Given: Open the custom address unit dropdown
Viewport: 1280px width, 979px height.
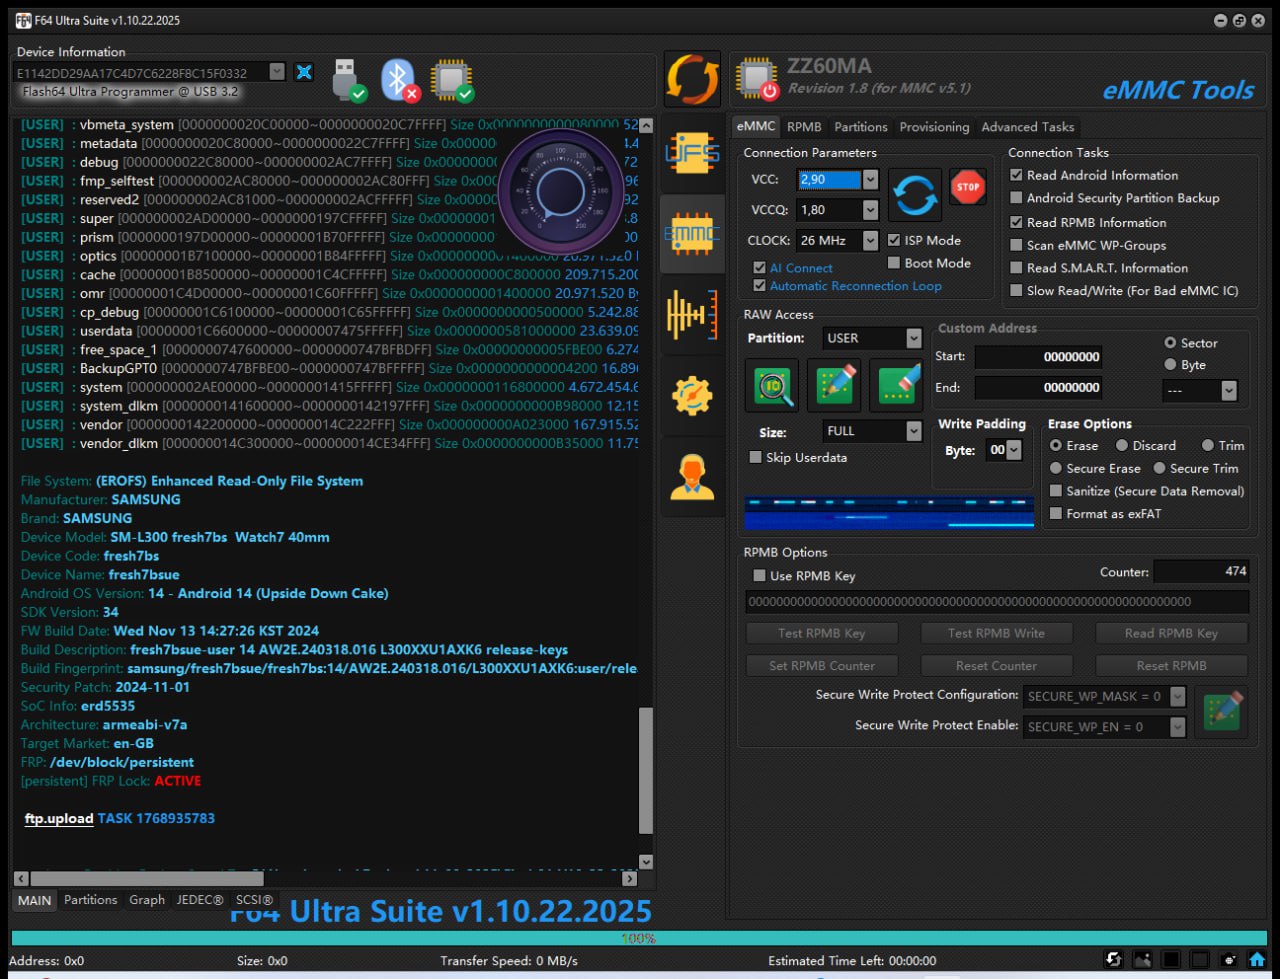Looking at the screenshot, I should tap(1229, 390).
